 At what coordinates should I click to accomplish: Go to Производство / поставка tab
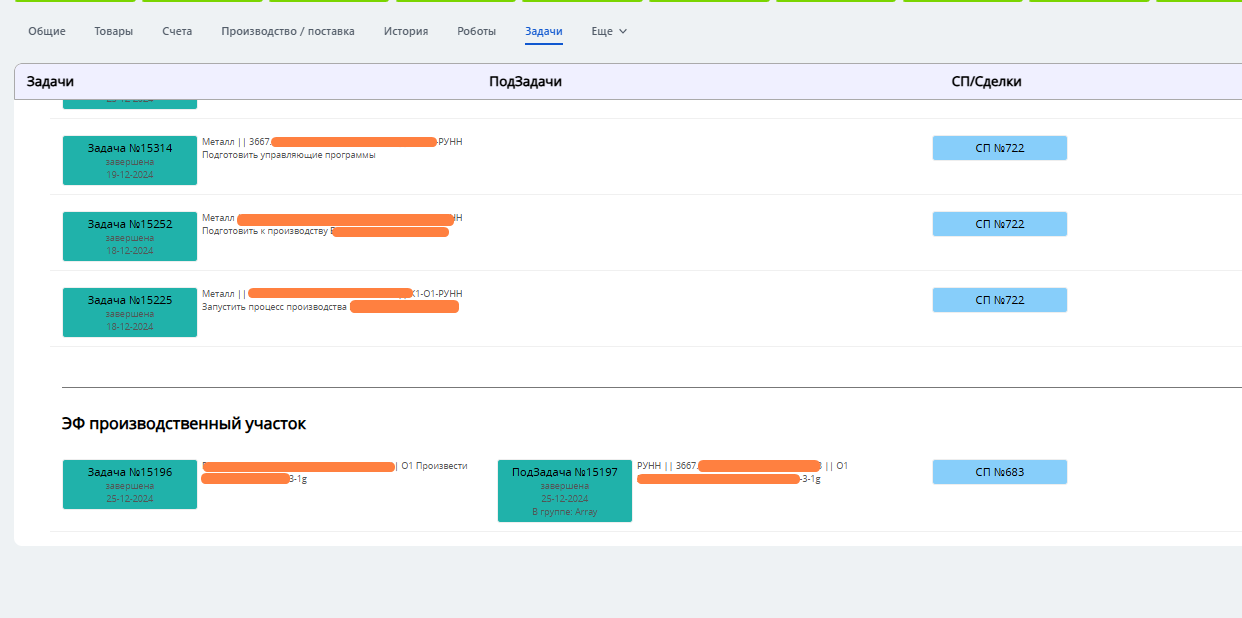pyautogui.click(x=288, y=31)
